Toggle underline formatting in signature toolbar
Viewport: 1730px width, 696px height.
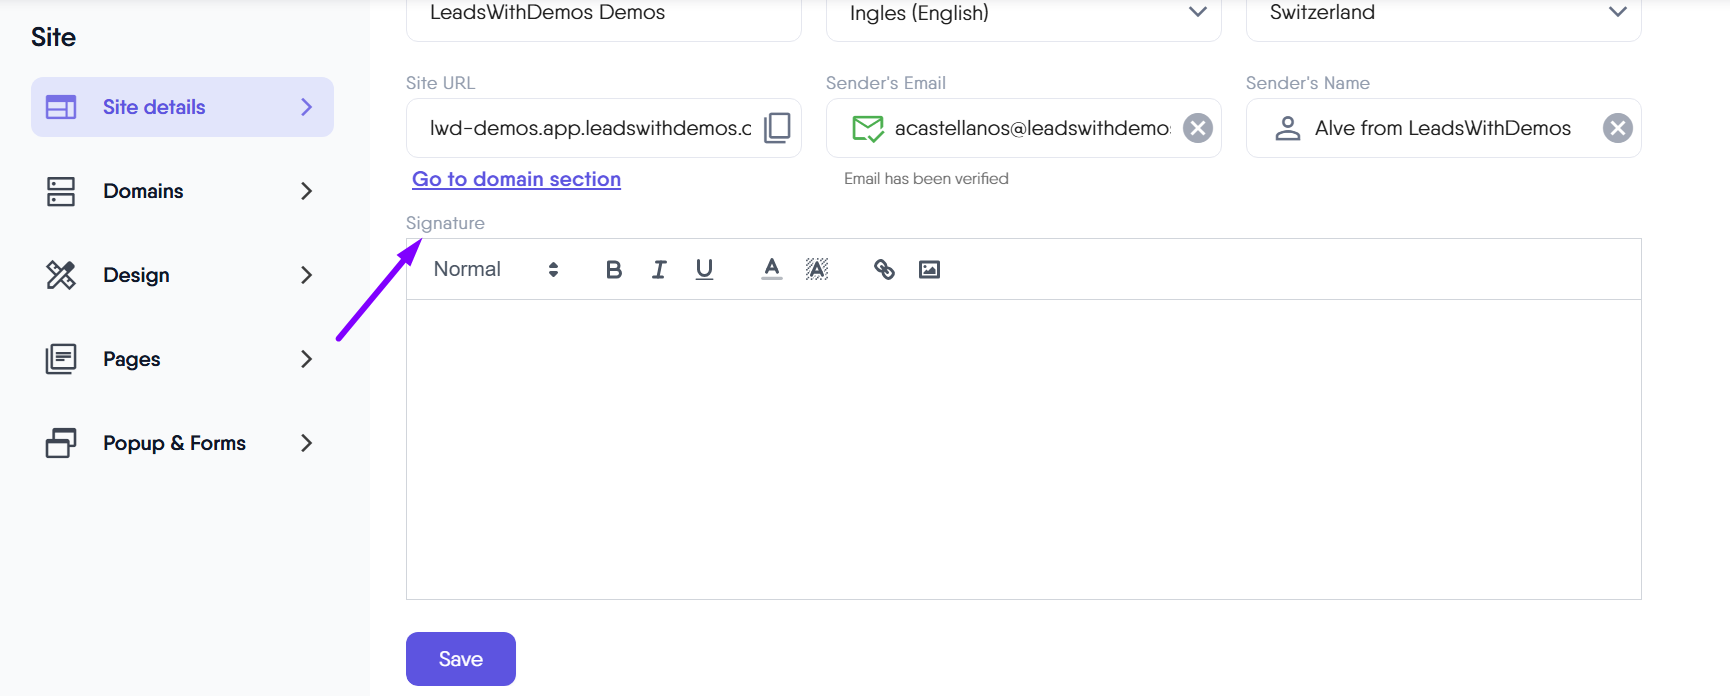pyautogui.click(x=704, y=269)
